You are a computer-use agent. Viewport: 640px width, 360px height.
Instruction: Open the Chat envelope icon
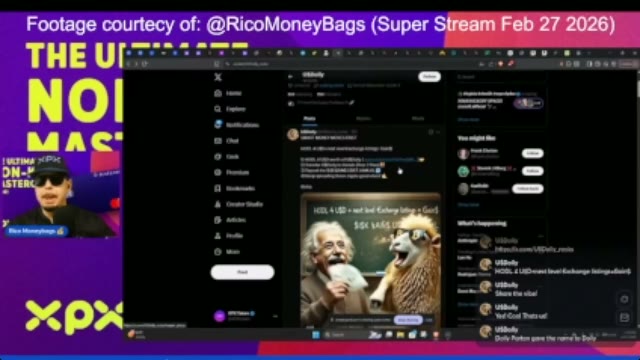[218, 141]
